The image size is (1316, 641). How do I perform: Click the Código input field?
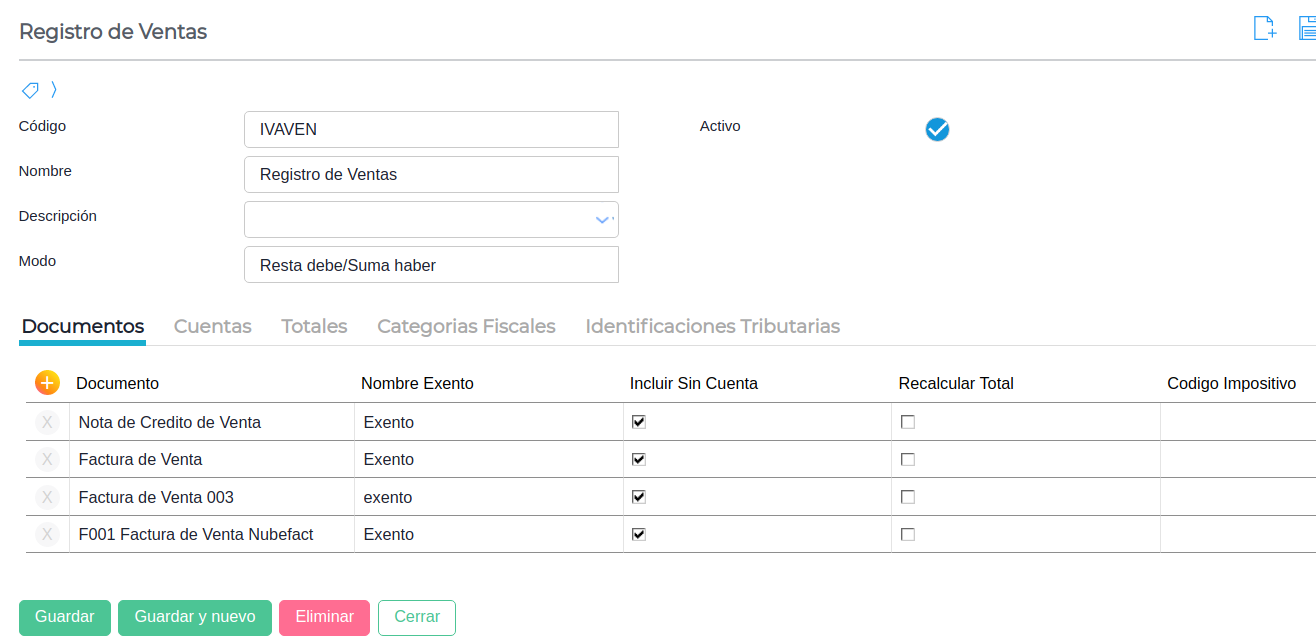431,130
